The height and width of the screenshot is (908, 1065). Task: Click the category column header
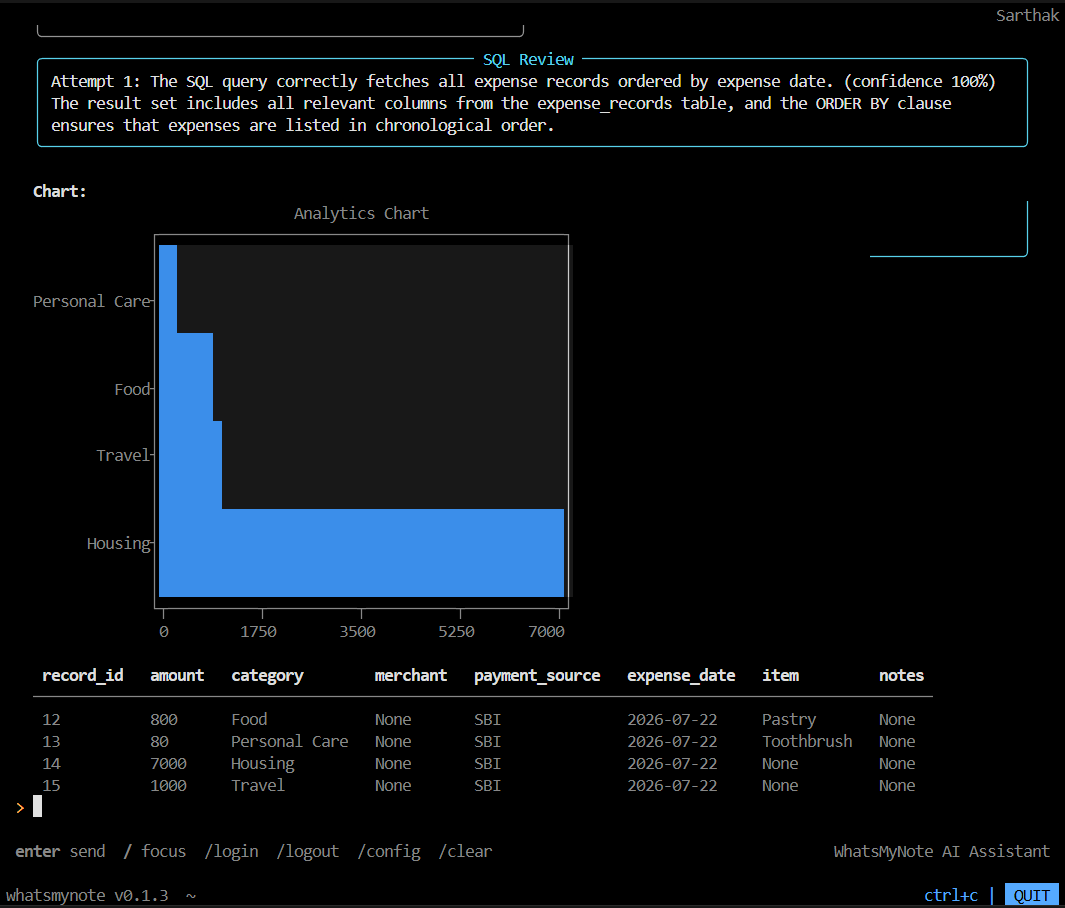[x=267, y=676]
